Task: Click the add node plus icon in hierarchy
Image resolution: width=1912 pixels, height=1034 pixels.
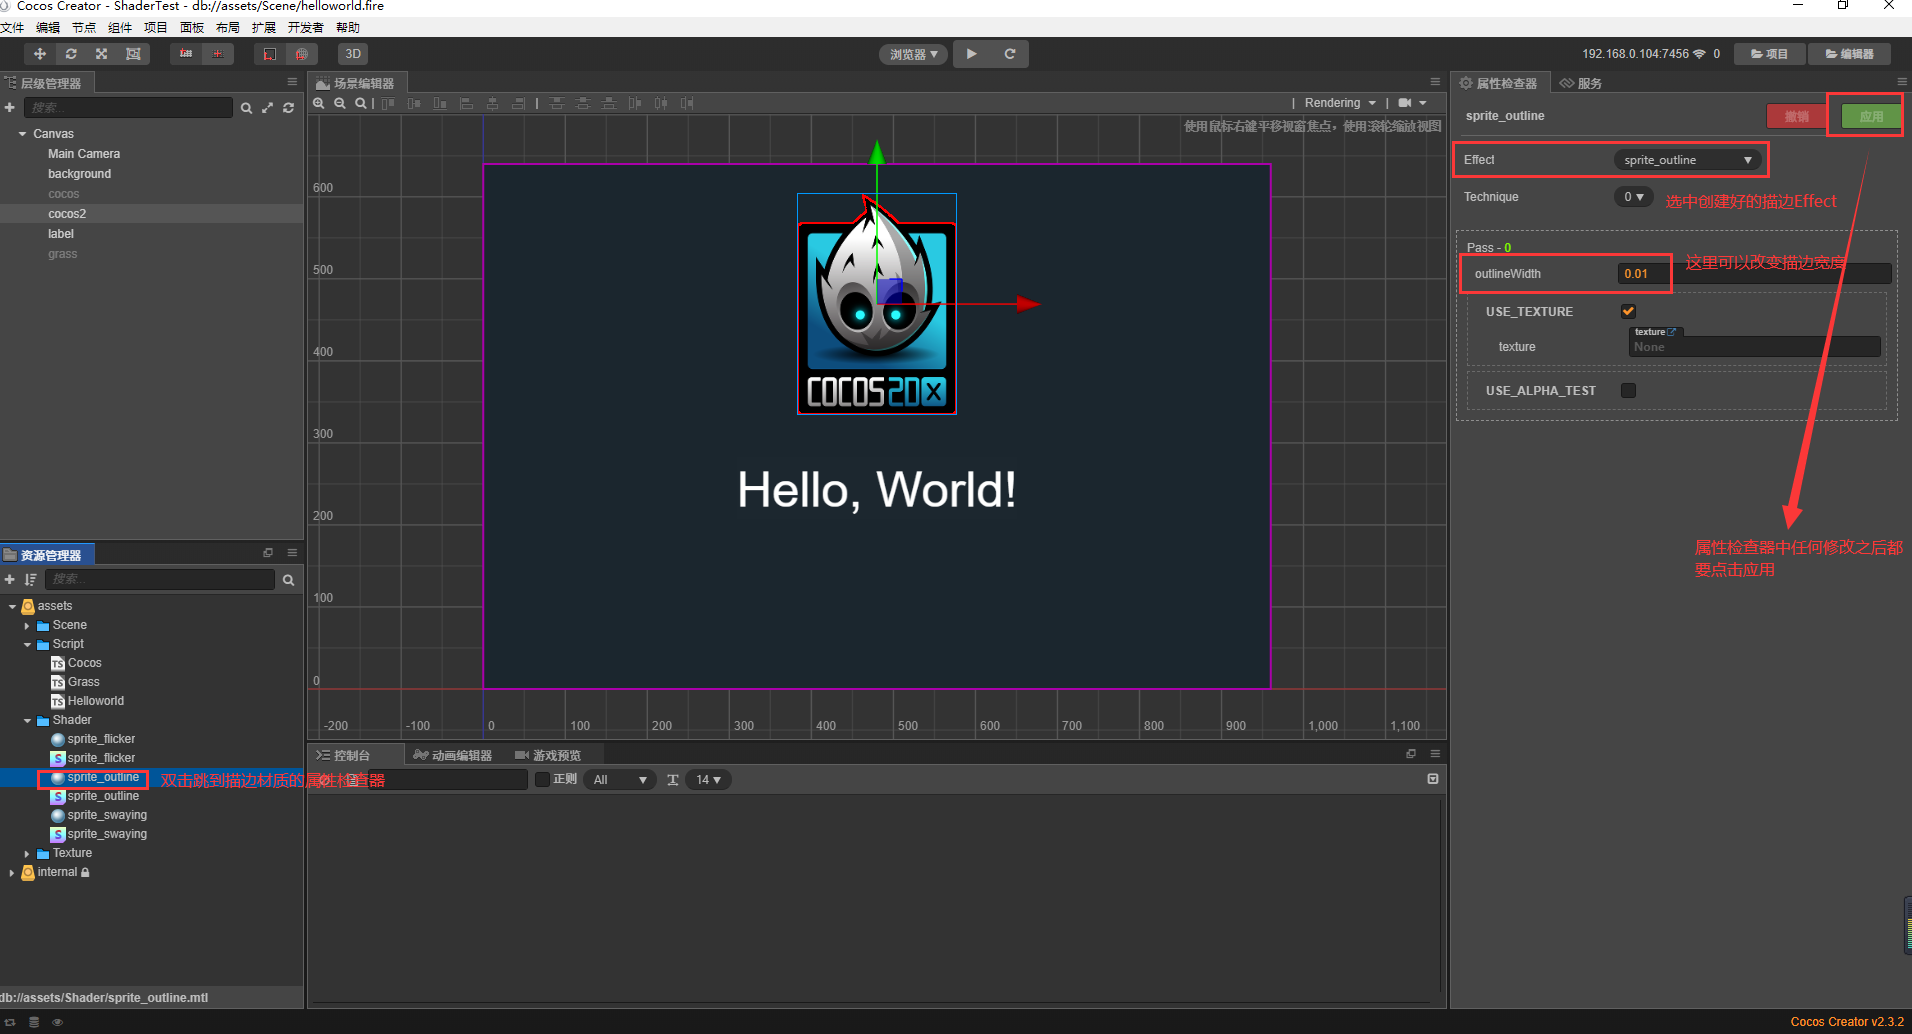Action: [10, 108]
